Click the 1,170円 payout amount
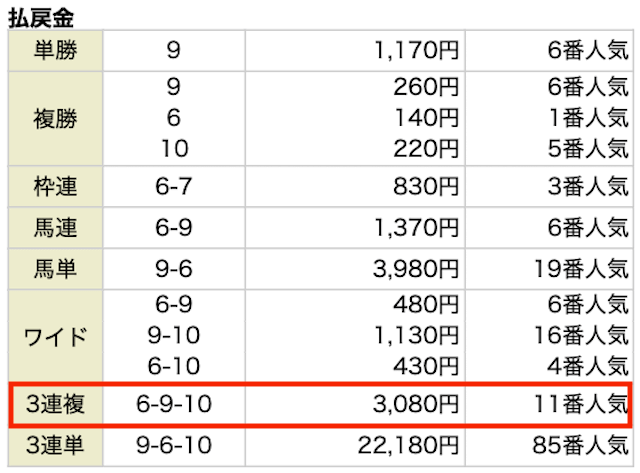 click(417, 51)
